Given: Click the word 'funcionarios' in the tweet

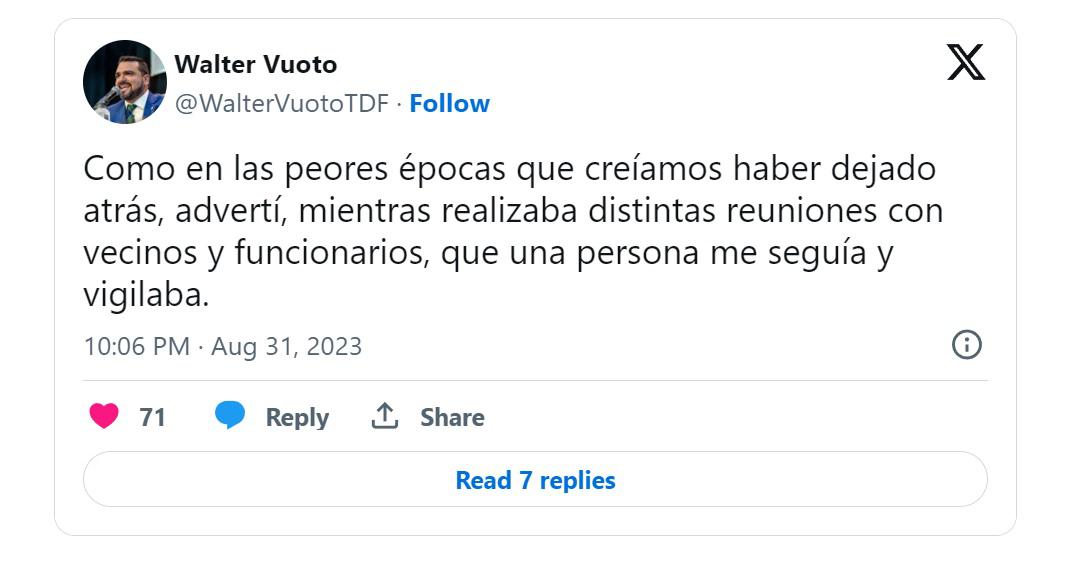Looking at the screenshot, I should click(332, 253).
